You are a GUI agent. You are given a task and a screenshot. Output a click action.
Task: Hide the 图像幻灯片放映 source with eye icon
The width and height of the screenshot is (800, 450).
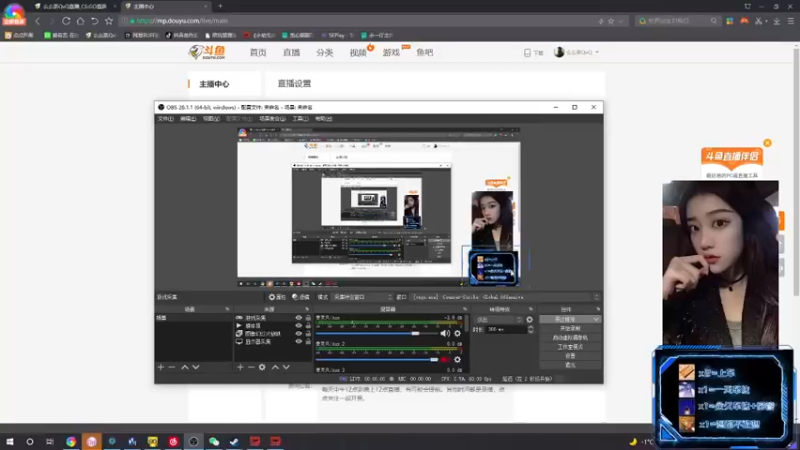tap(298, 334)
